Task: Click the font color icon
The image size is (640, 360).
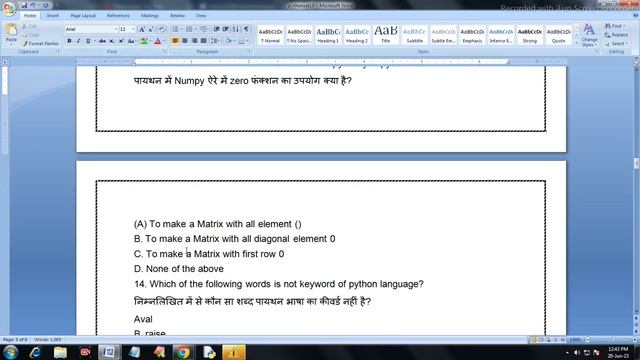Action: click(x=158, y=41)
